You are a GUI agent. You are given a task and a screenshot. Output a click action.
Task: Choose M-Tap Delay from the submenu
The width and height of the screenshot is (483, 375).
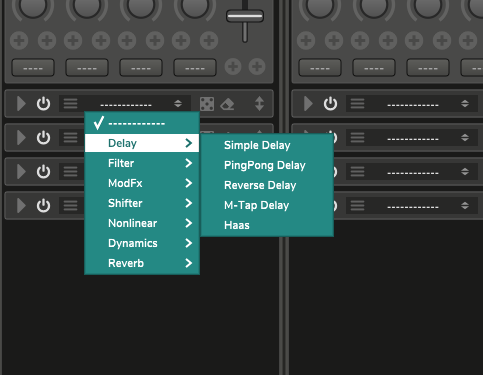pos(267,205)
